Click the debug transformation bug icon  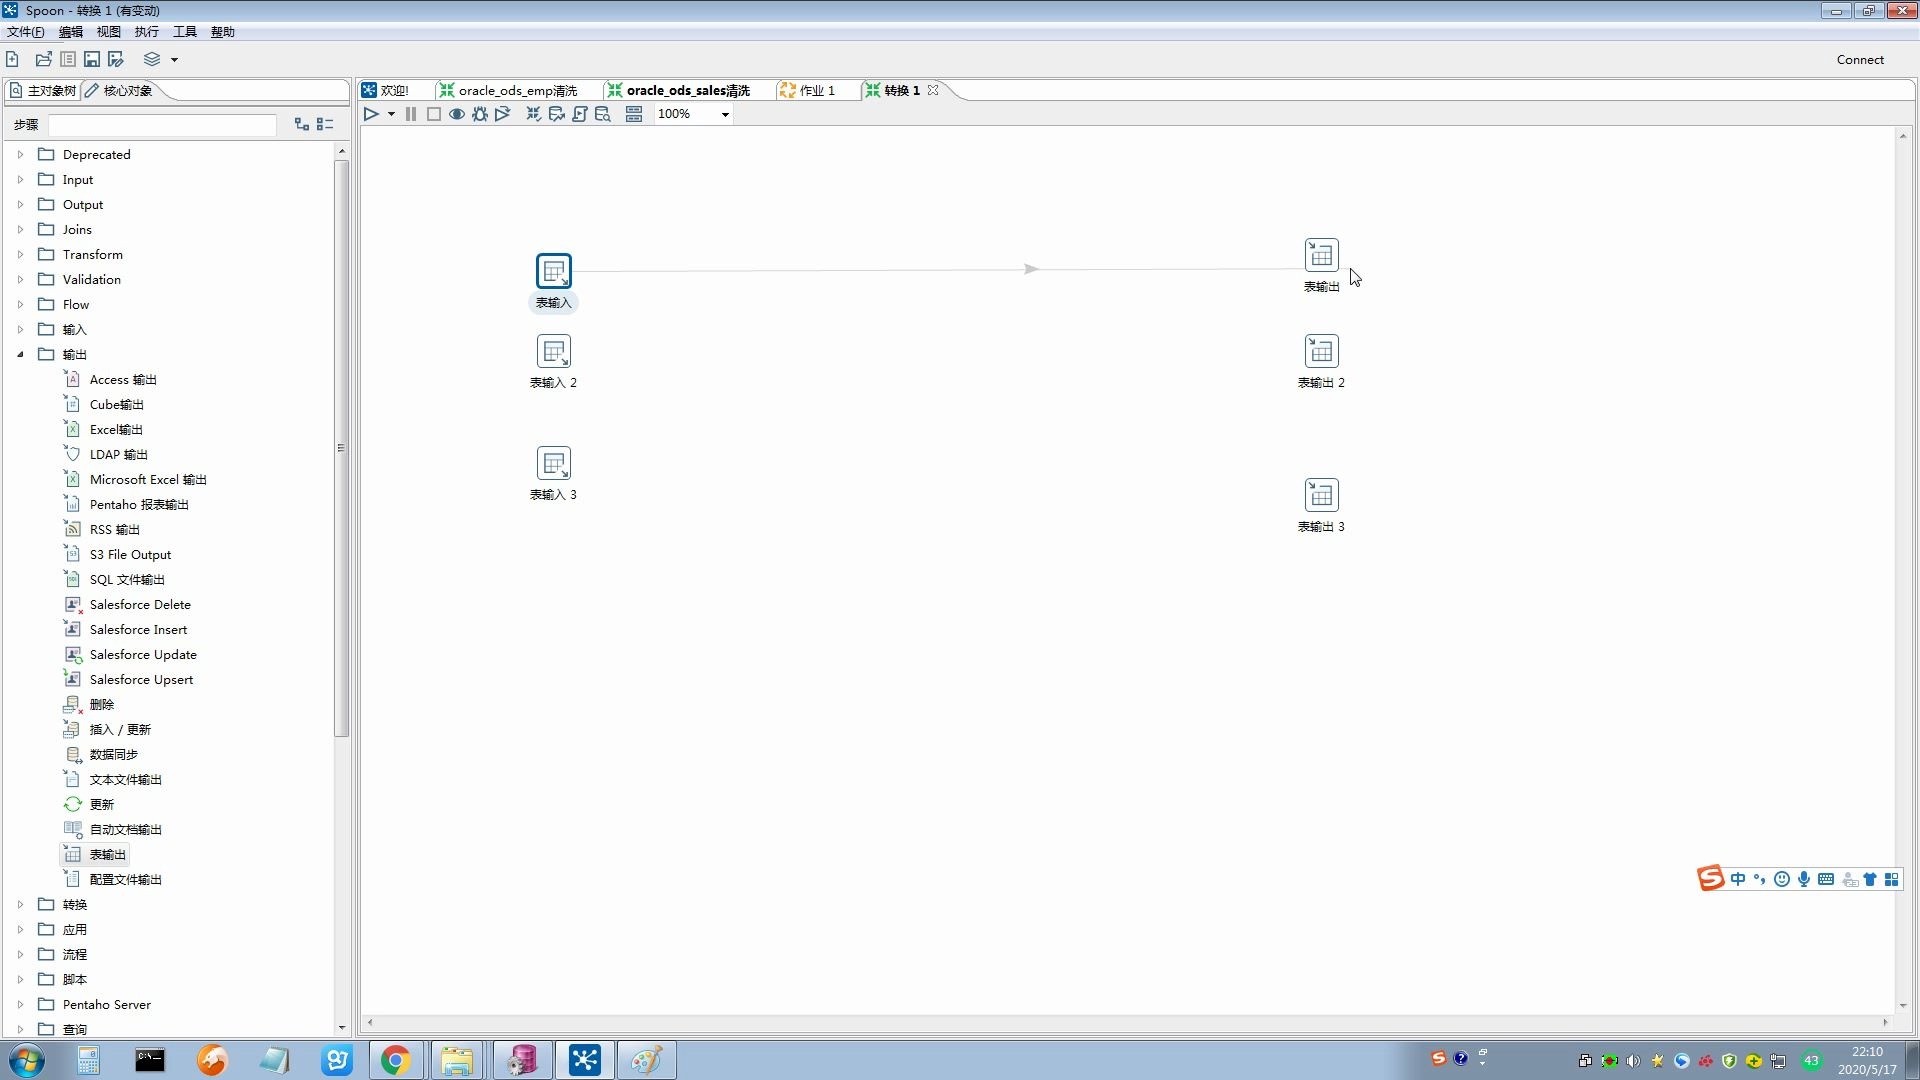(x=480, y=114)
